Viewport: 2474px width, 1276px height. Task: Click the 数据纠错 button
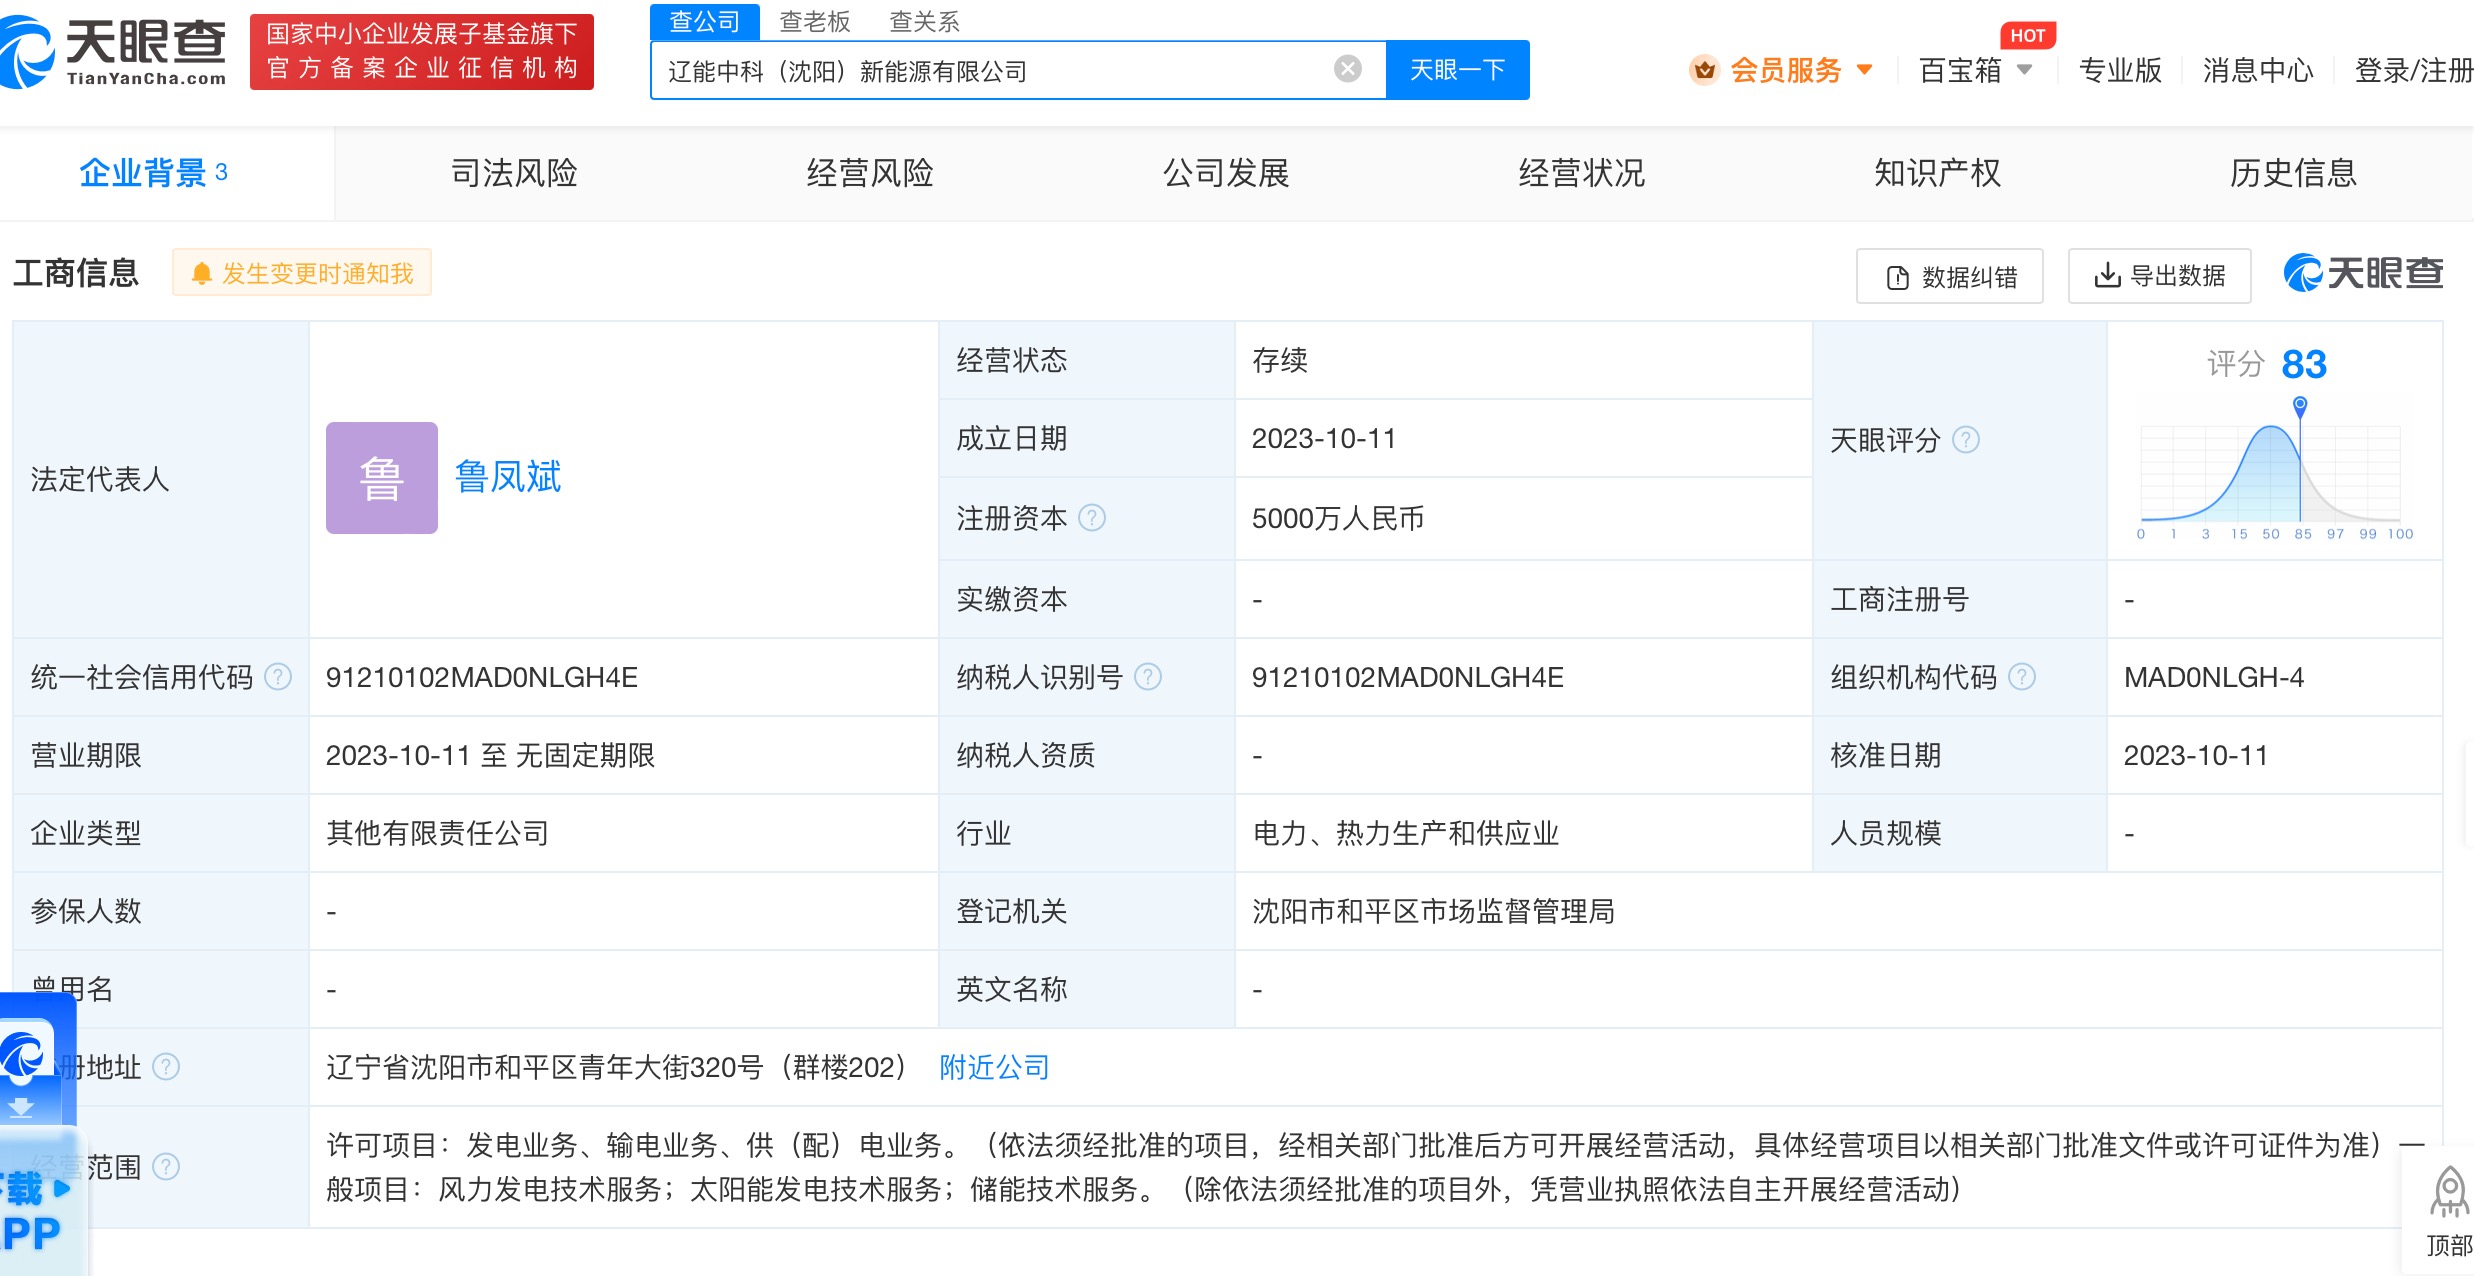pyautogui.click(x=1950, y=276)
